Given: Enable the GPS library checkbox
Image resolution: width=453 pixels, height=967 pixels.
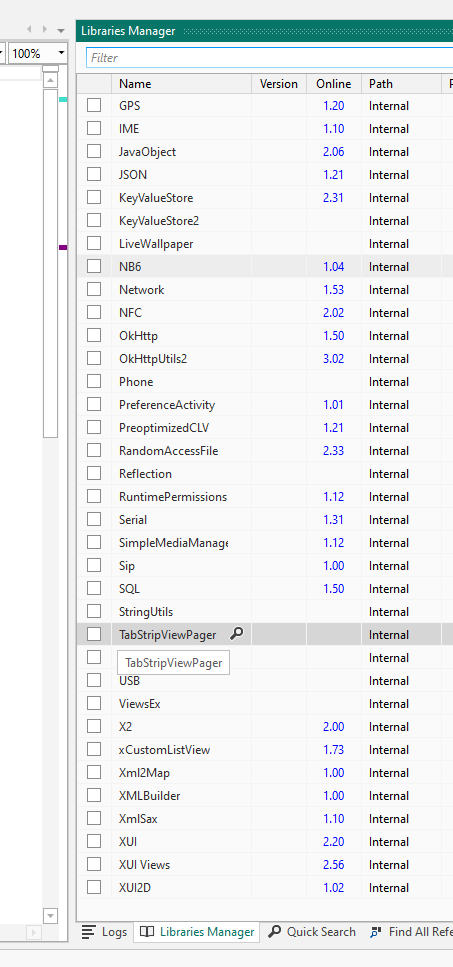Looking at the screenshot, I should click(x=94, y=105).
